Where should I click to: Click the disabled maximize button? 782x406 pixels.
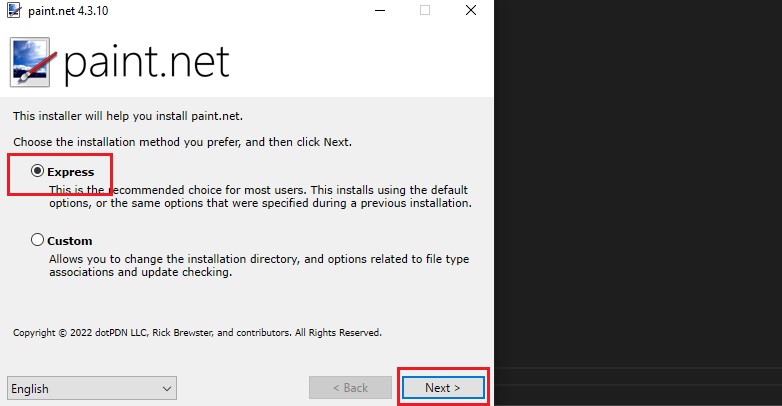[425, 10]
